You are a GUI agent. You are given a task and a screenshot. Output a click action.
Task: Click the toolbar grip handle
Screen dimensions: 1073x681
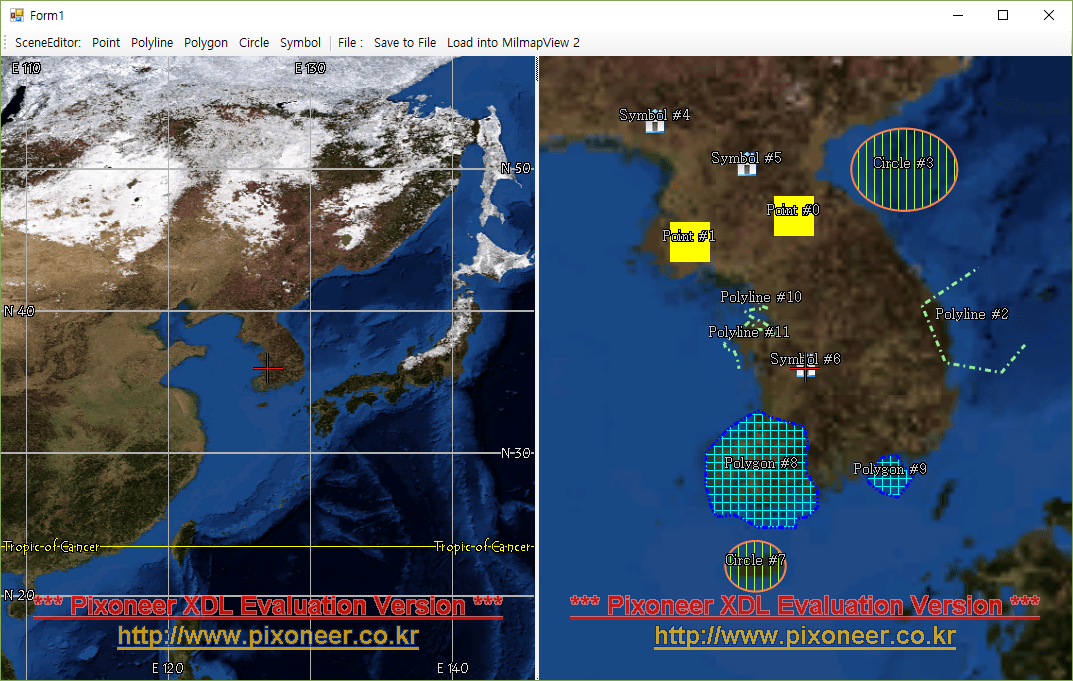[5, 42]
